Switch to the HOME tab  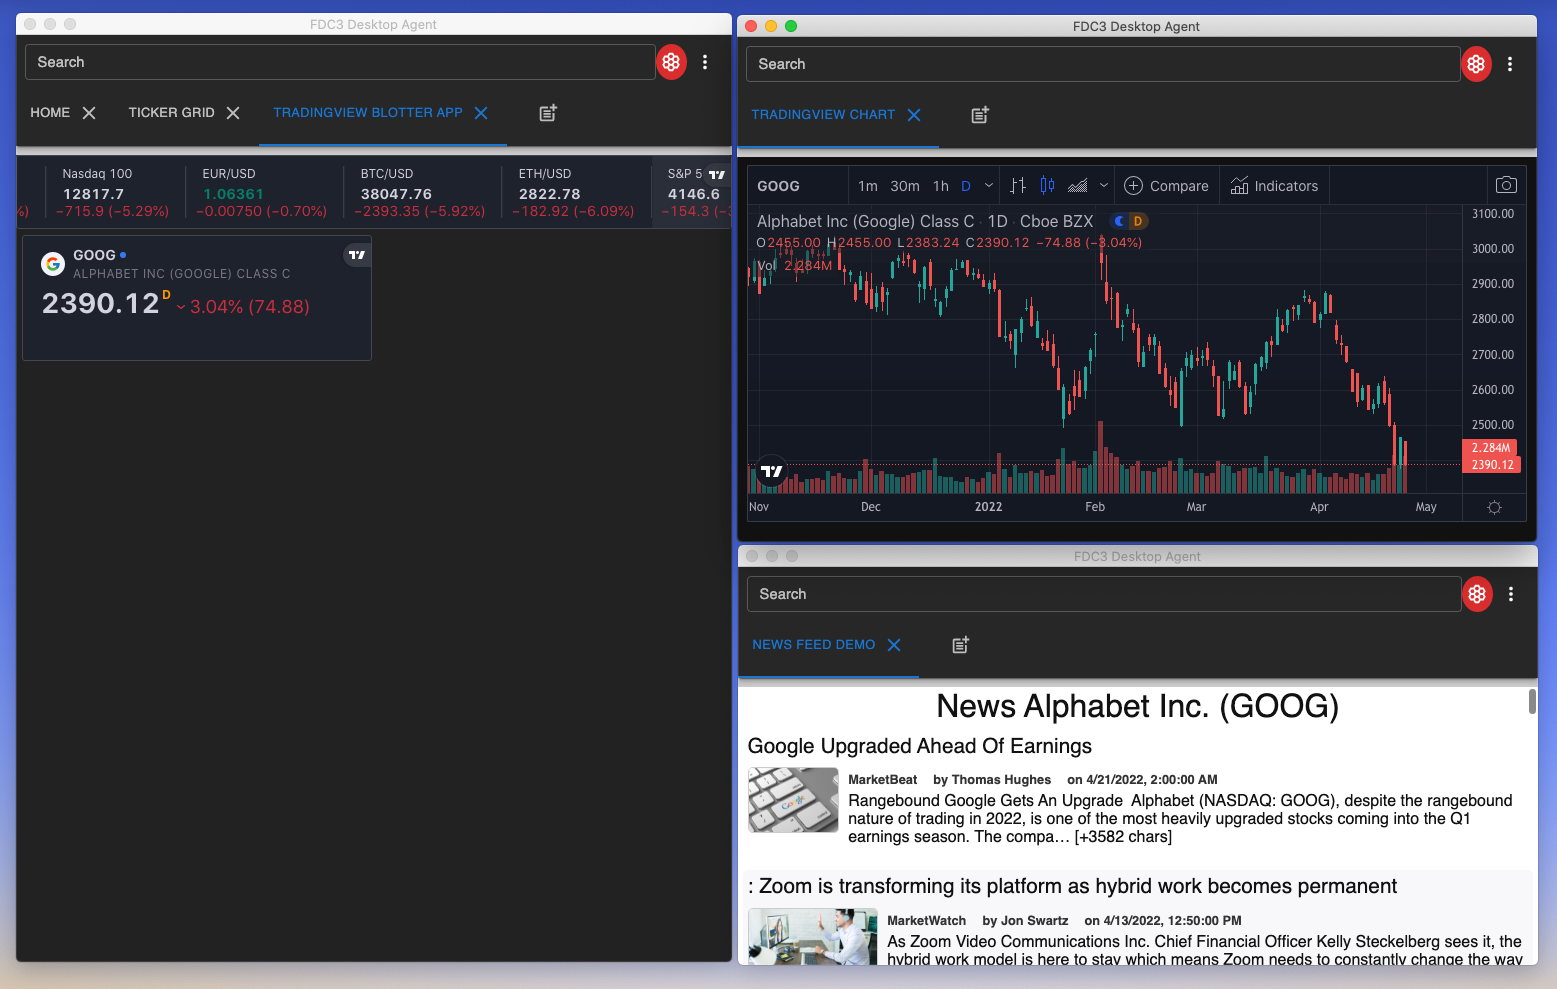point(50,113)
